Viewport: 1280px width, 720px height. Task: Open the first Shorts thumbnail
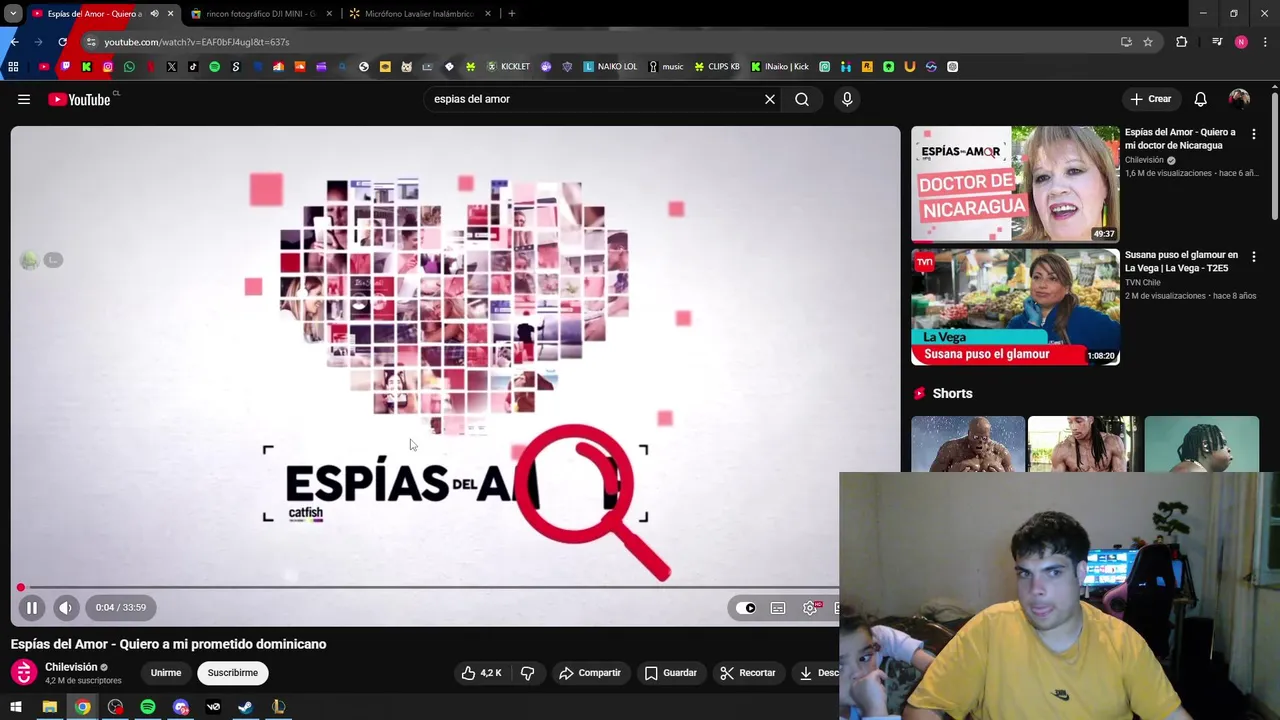click(x=968, y=444)
